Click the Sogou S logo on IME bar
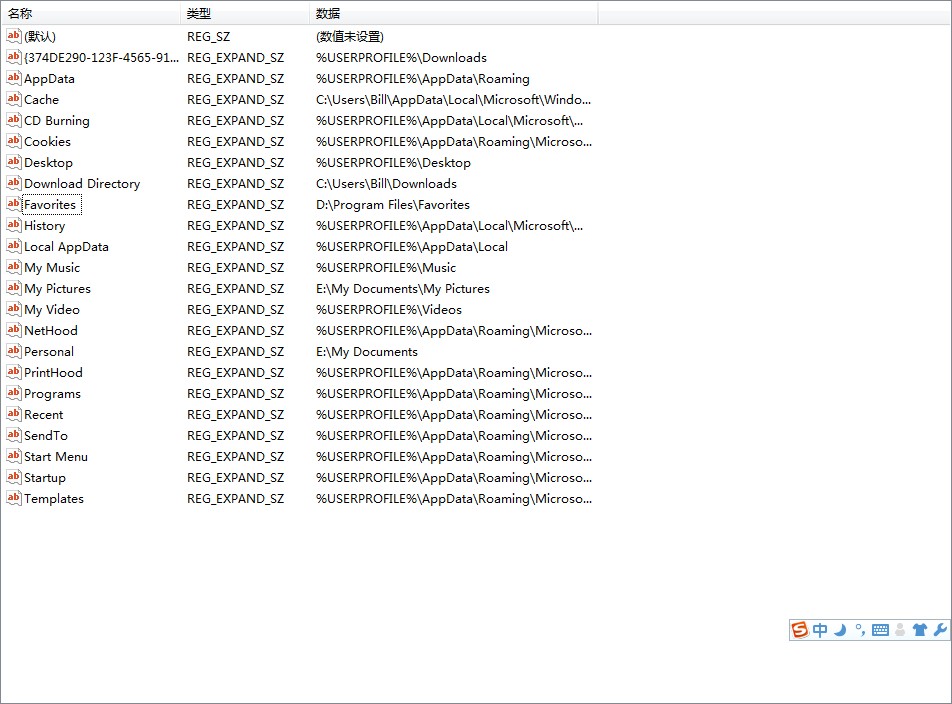952x704 pixels. (x=800, y=630)
